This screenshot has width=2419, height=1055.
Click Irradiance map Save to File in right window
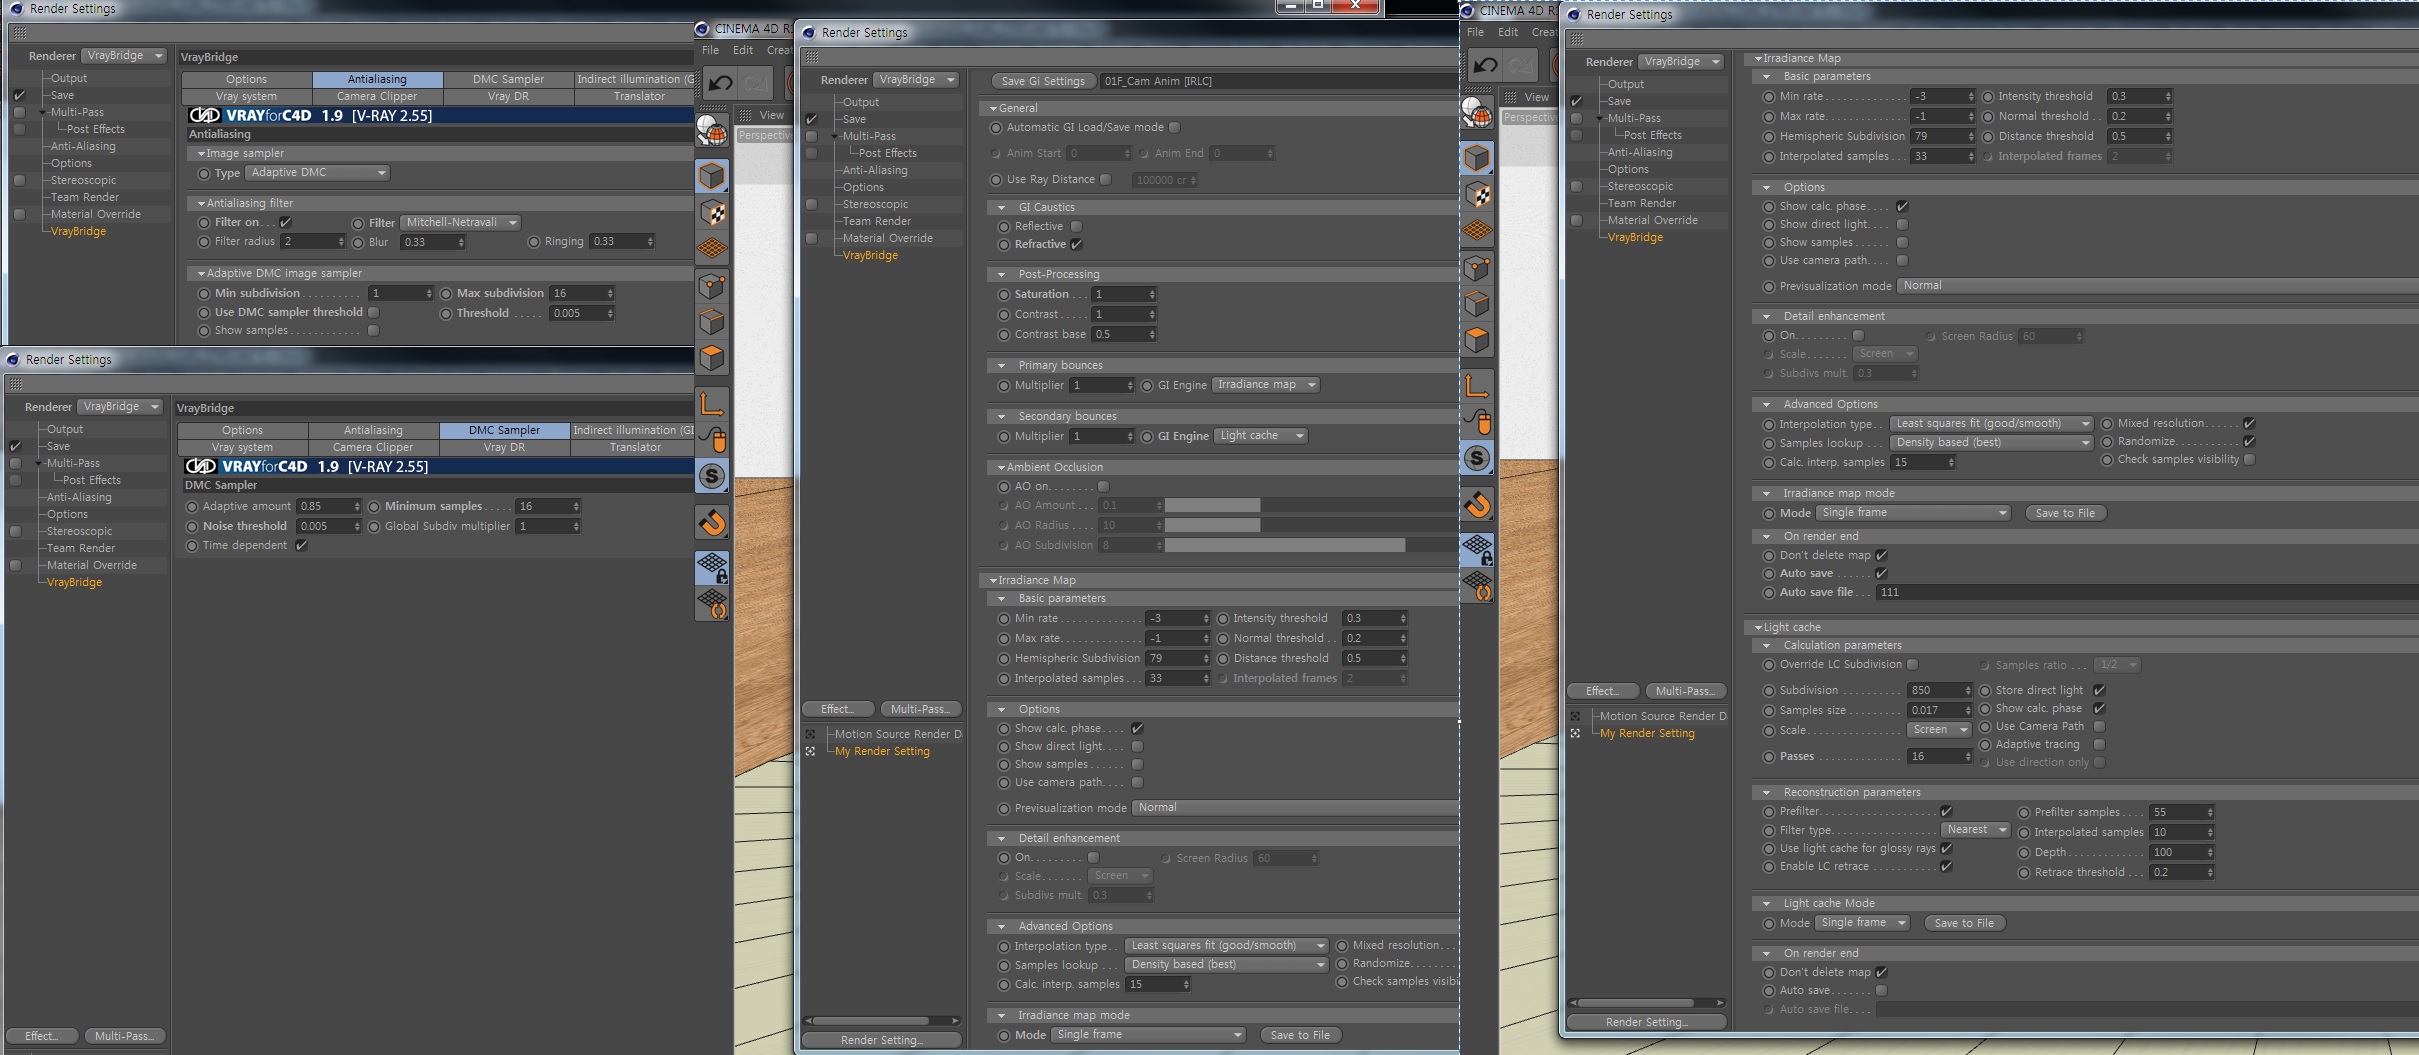point(2065,513)
